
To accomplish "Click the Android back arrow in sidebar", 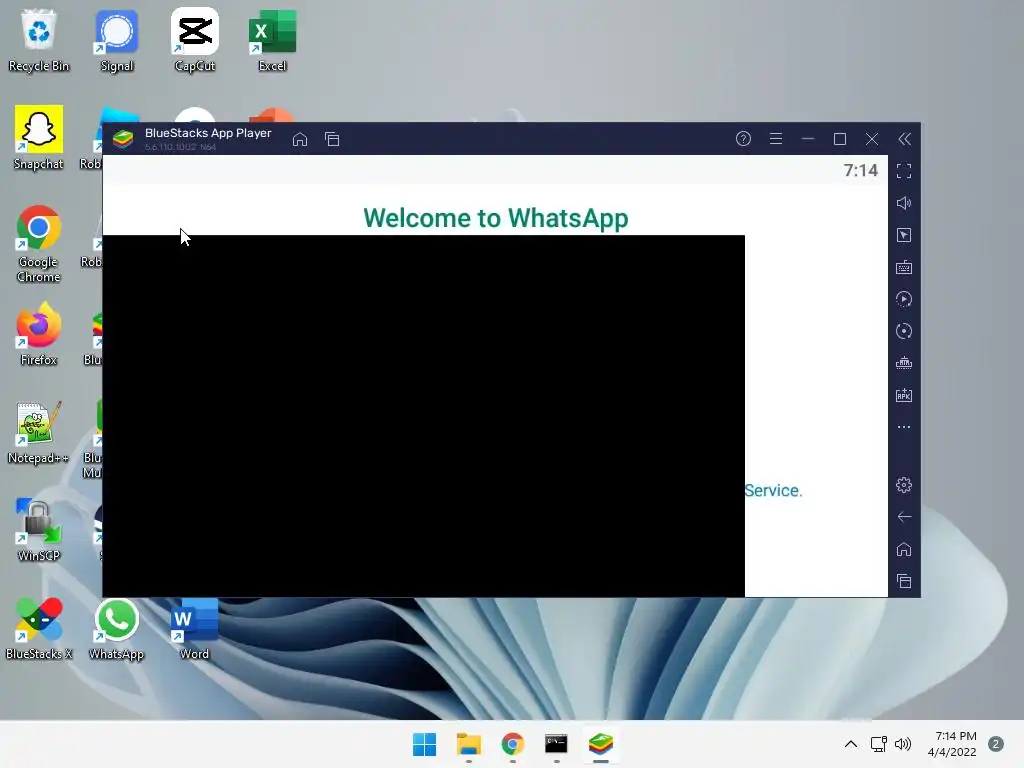I will (904, 517).
